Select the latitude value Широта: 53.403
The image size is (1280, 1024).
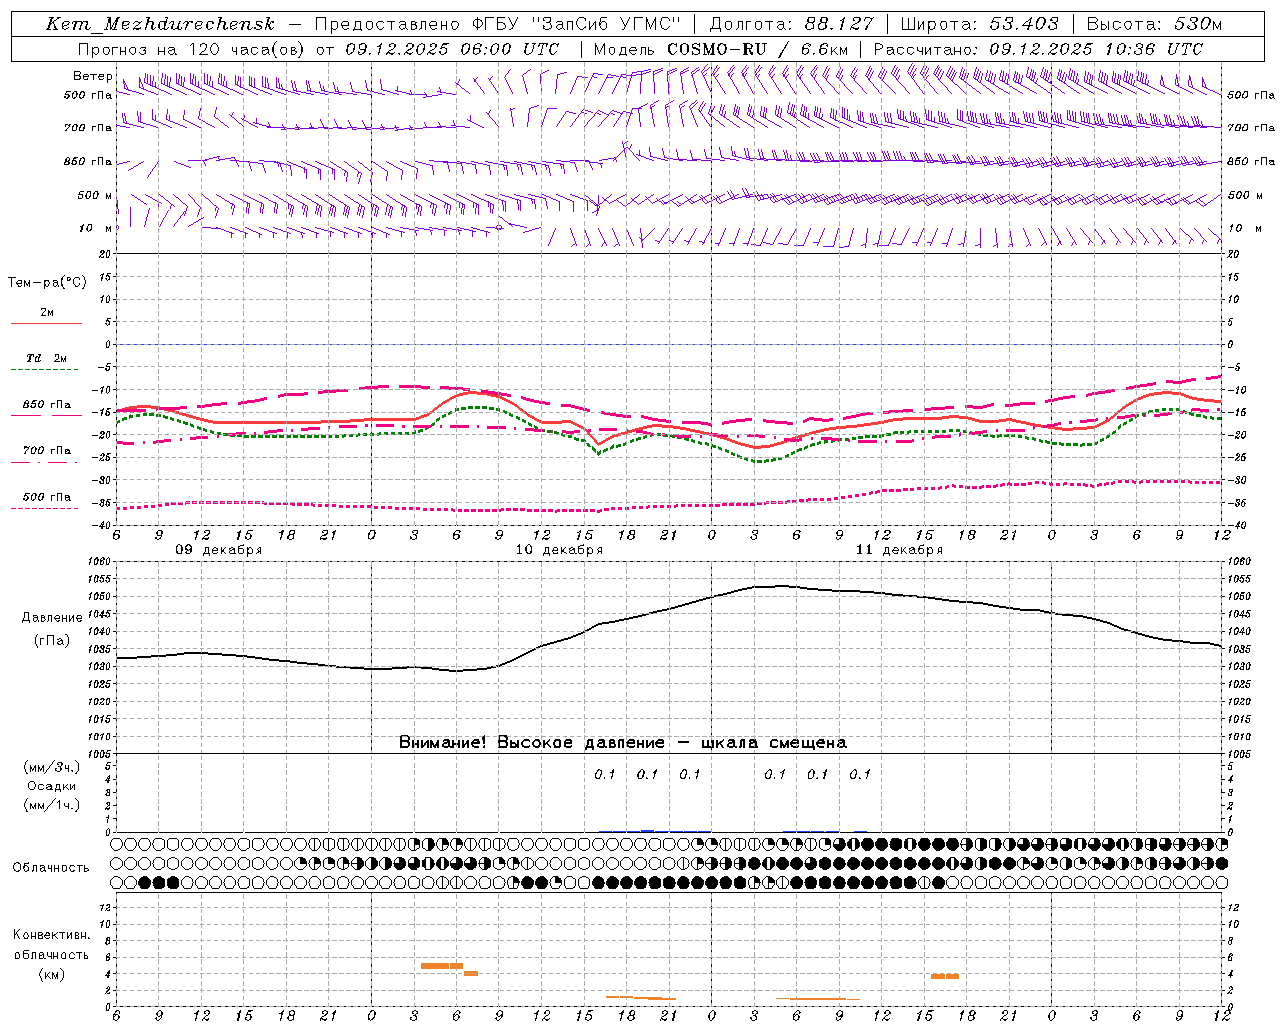[x=981, y=24]
